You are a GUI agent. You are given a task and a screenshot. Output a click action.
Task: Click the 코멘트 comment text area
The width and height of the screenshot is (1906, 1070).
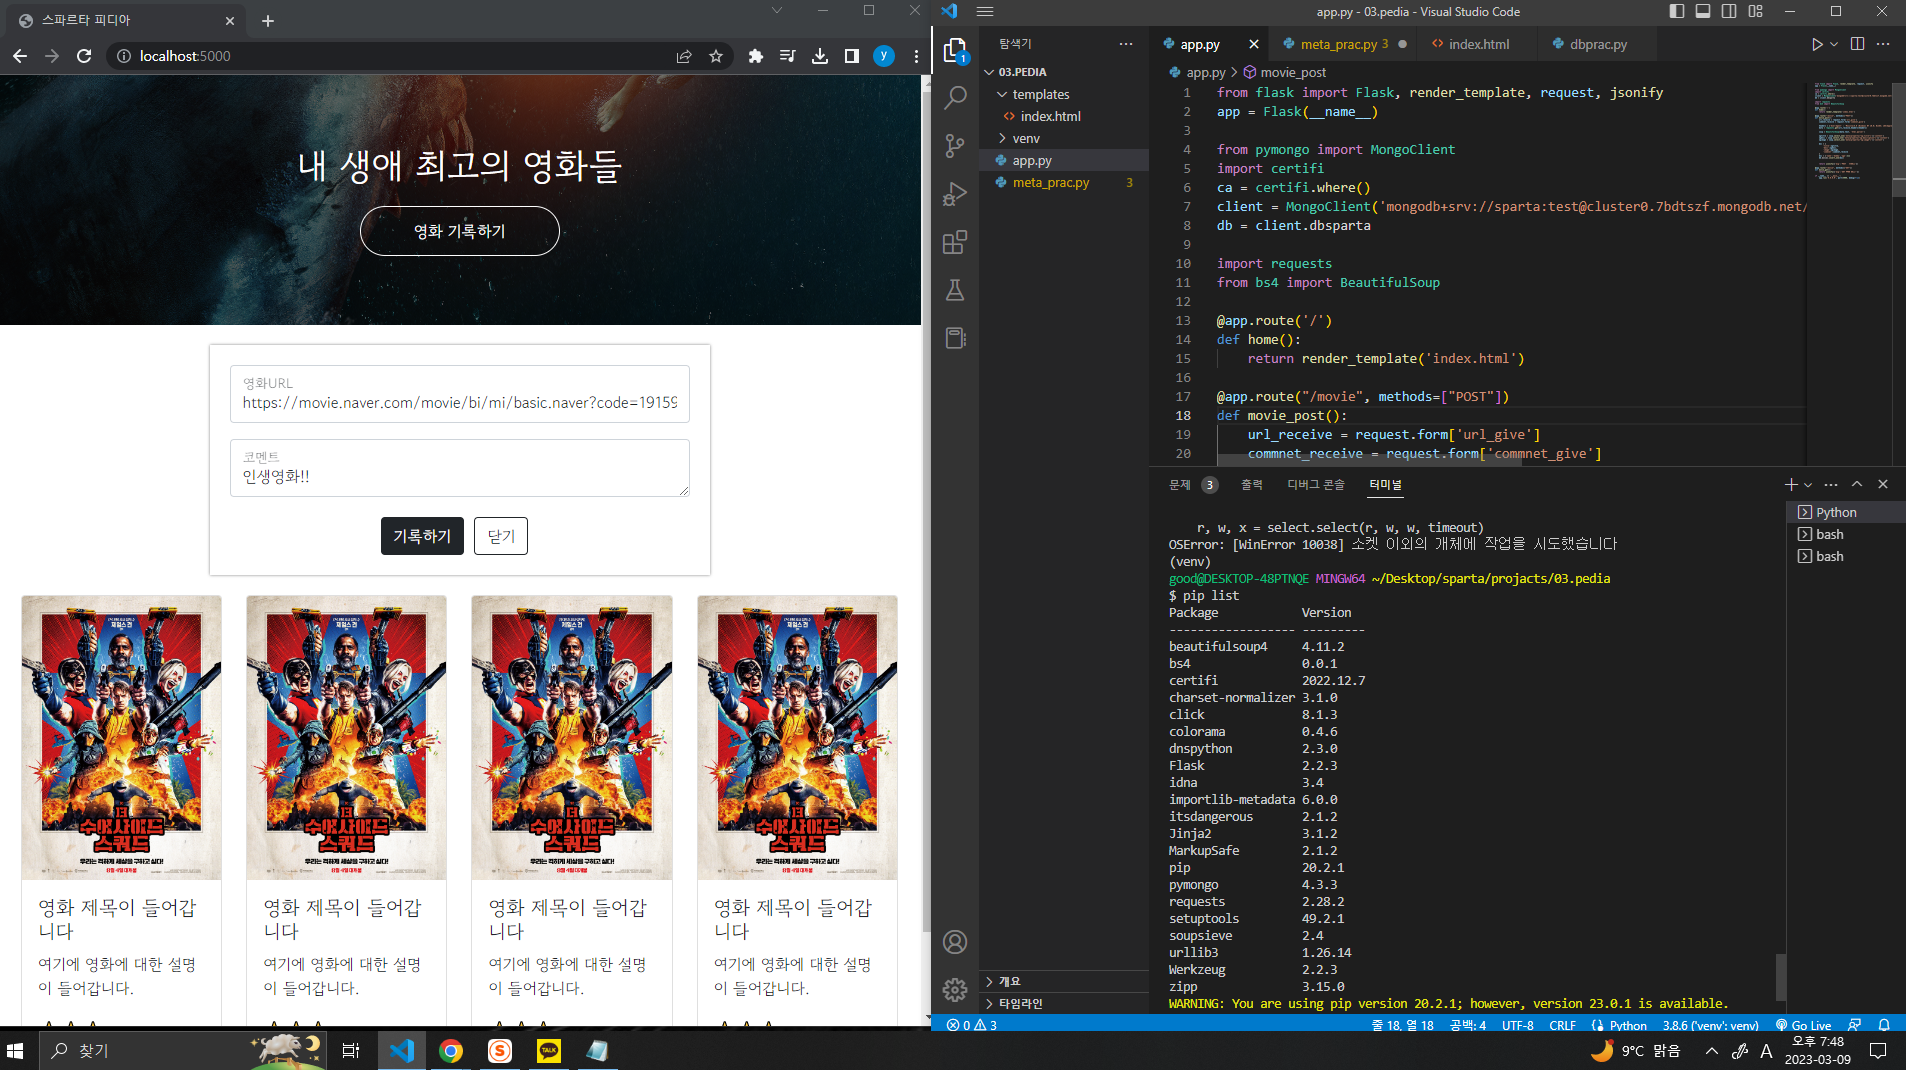click(460, 468)
